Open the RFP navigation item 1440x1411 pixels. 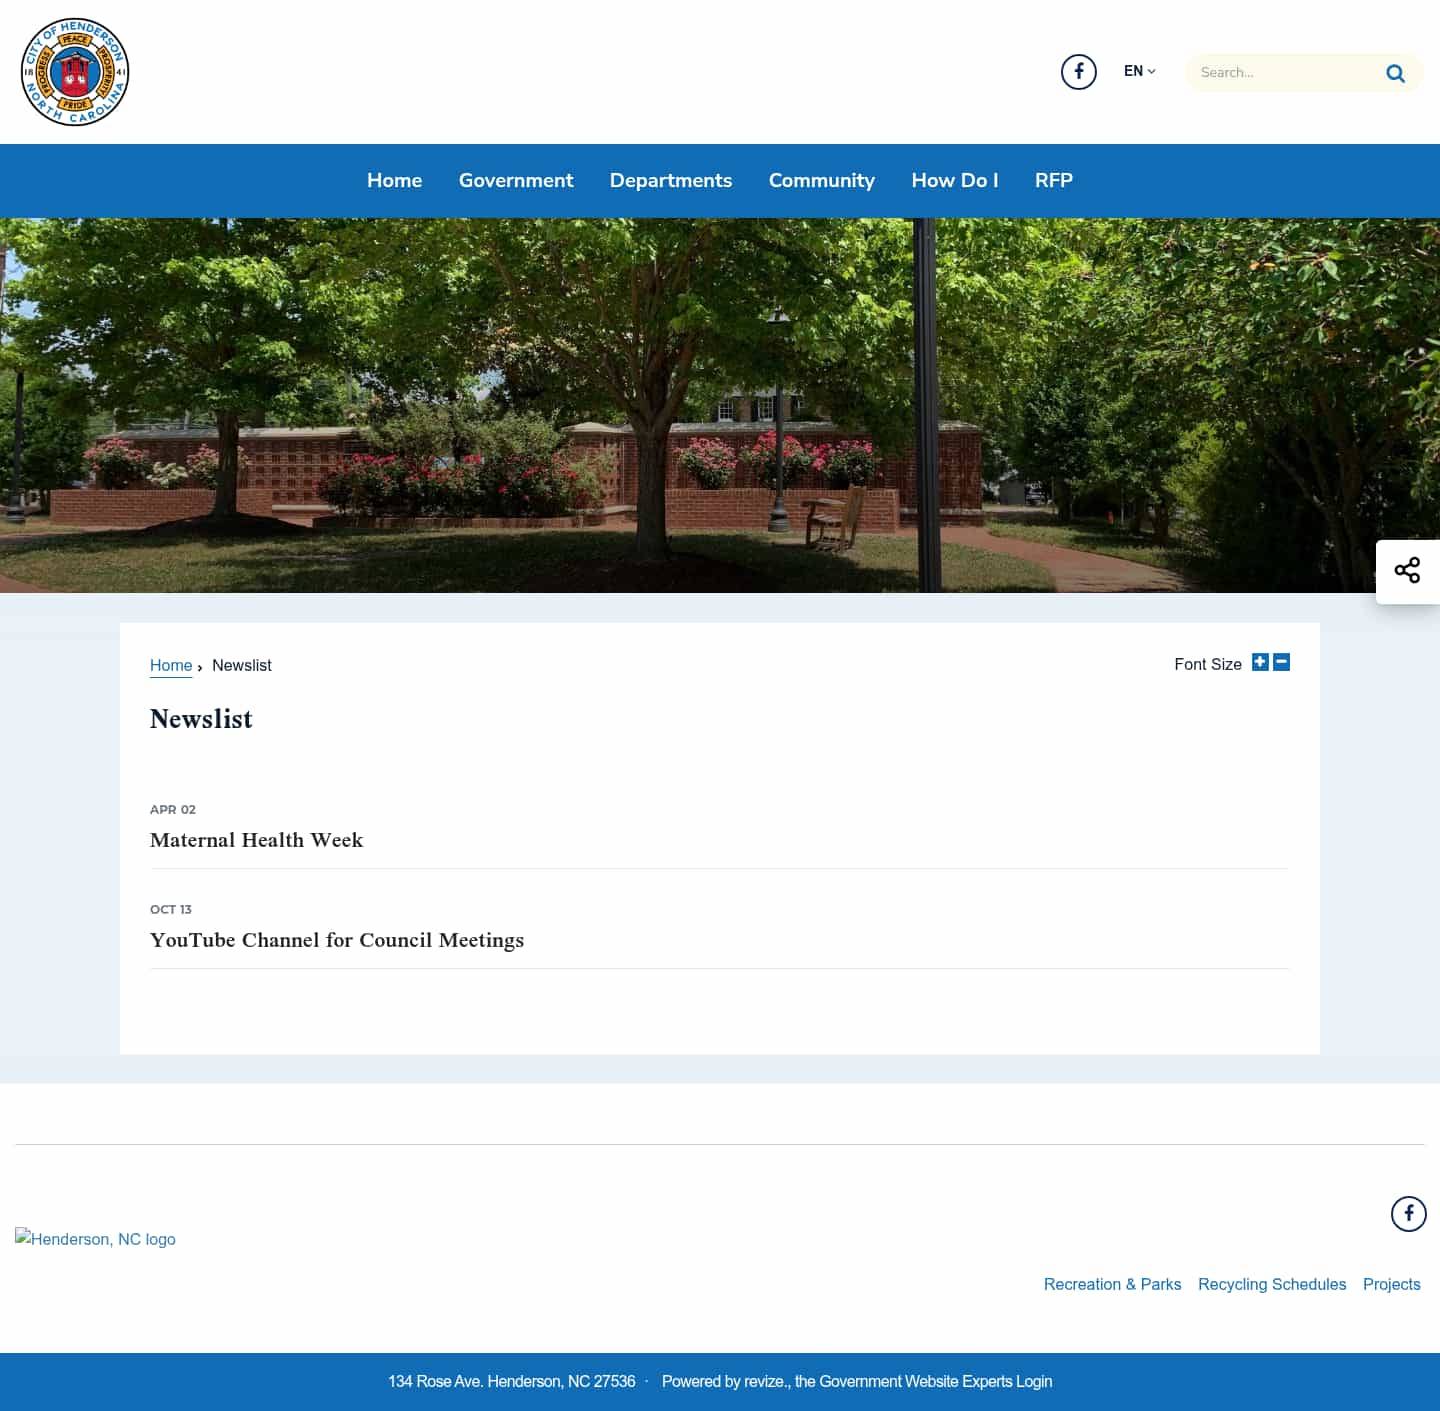click(x=1053, y=180)
